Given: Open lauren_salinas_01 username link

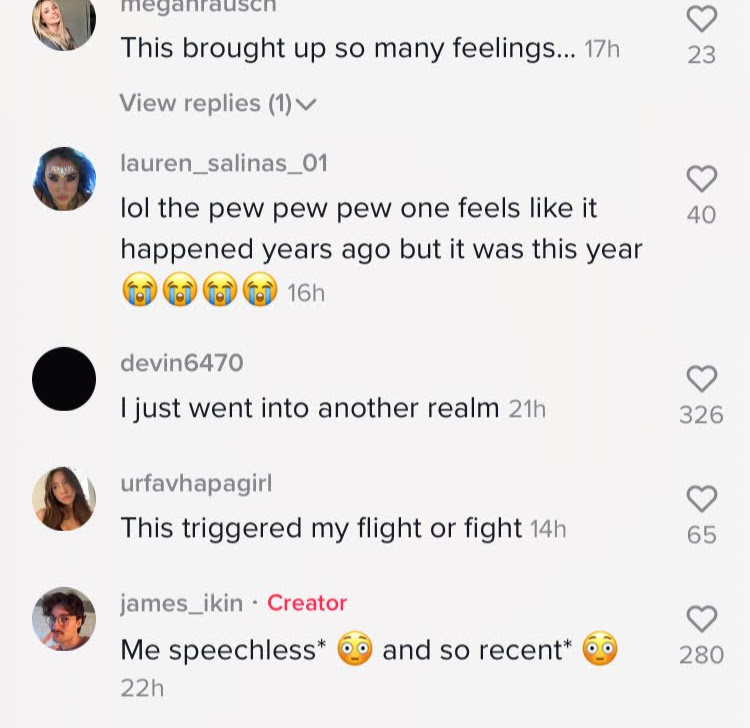Looking at the screenshot, I should (x=223, y=163).
